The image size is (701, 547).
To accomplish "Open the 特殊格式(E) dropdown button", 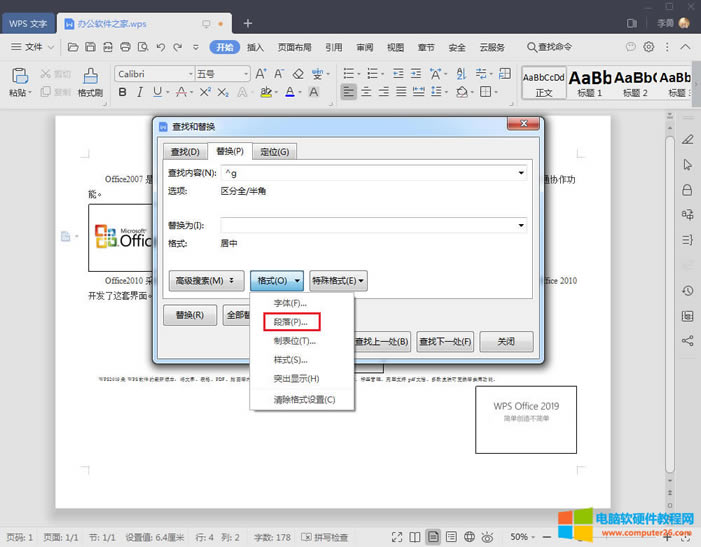I will click(x=338, y=282).
